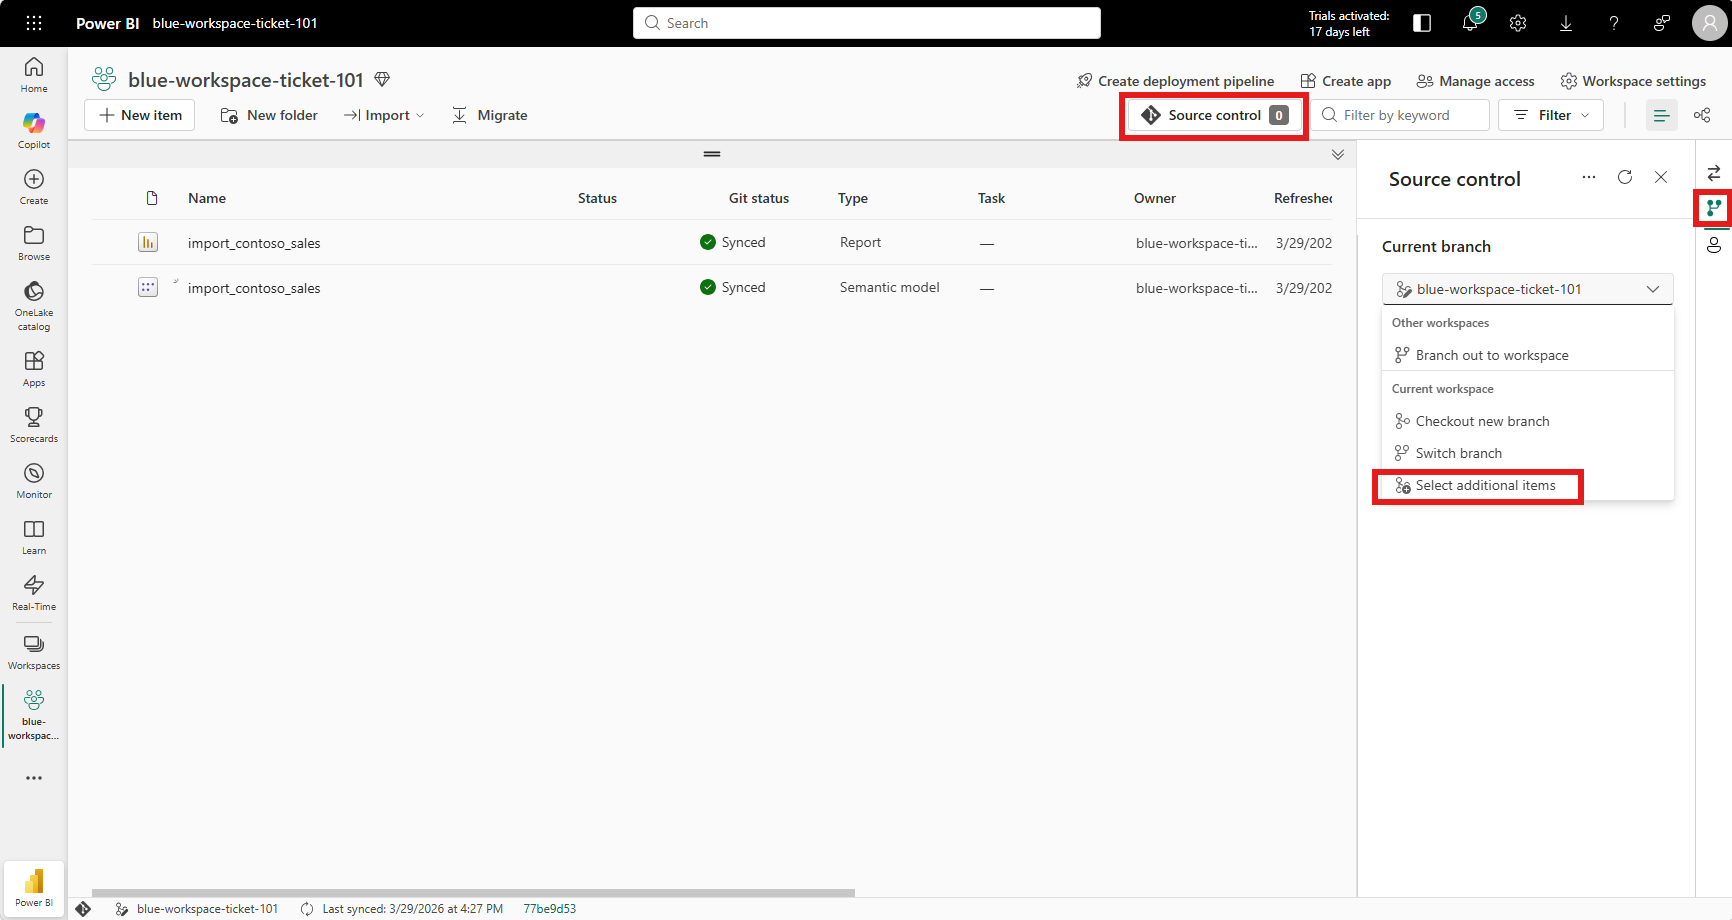Open OneLake catalog from sidebar
Image resolution: width=1732 pixels, height=920 pixels.
tap(34, 305)
